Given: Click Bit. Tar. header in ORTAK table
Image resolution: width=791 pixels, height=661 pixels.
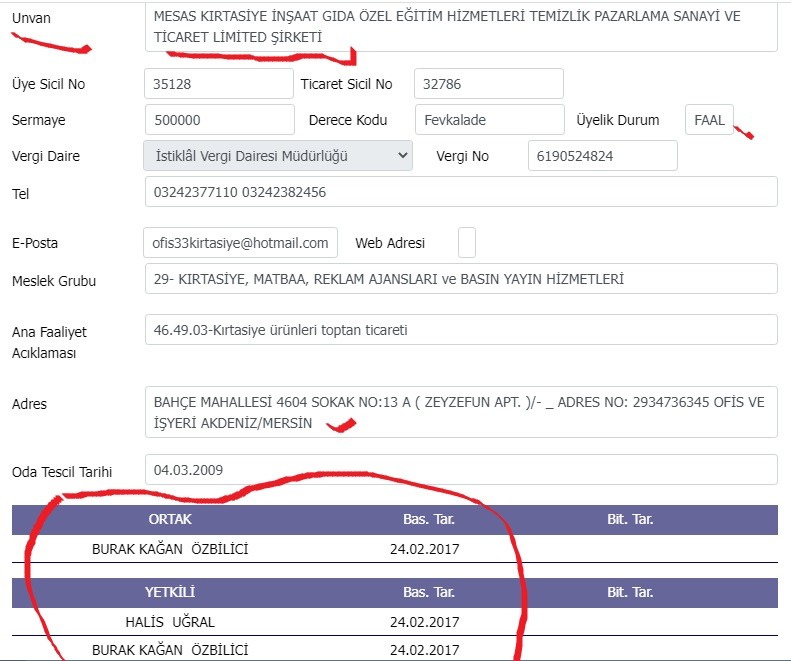Looking at the screenshot, I should click(630, 519).
